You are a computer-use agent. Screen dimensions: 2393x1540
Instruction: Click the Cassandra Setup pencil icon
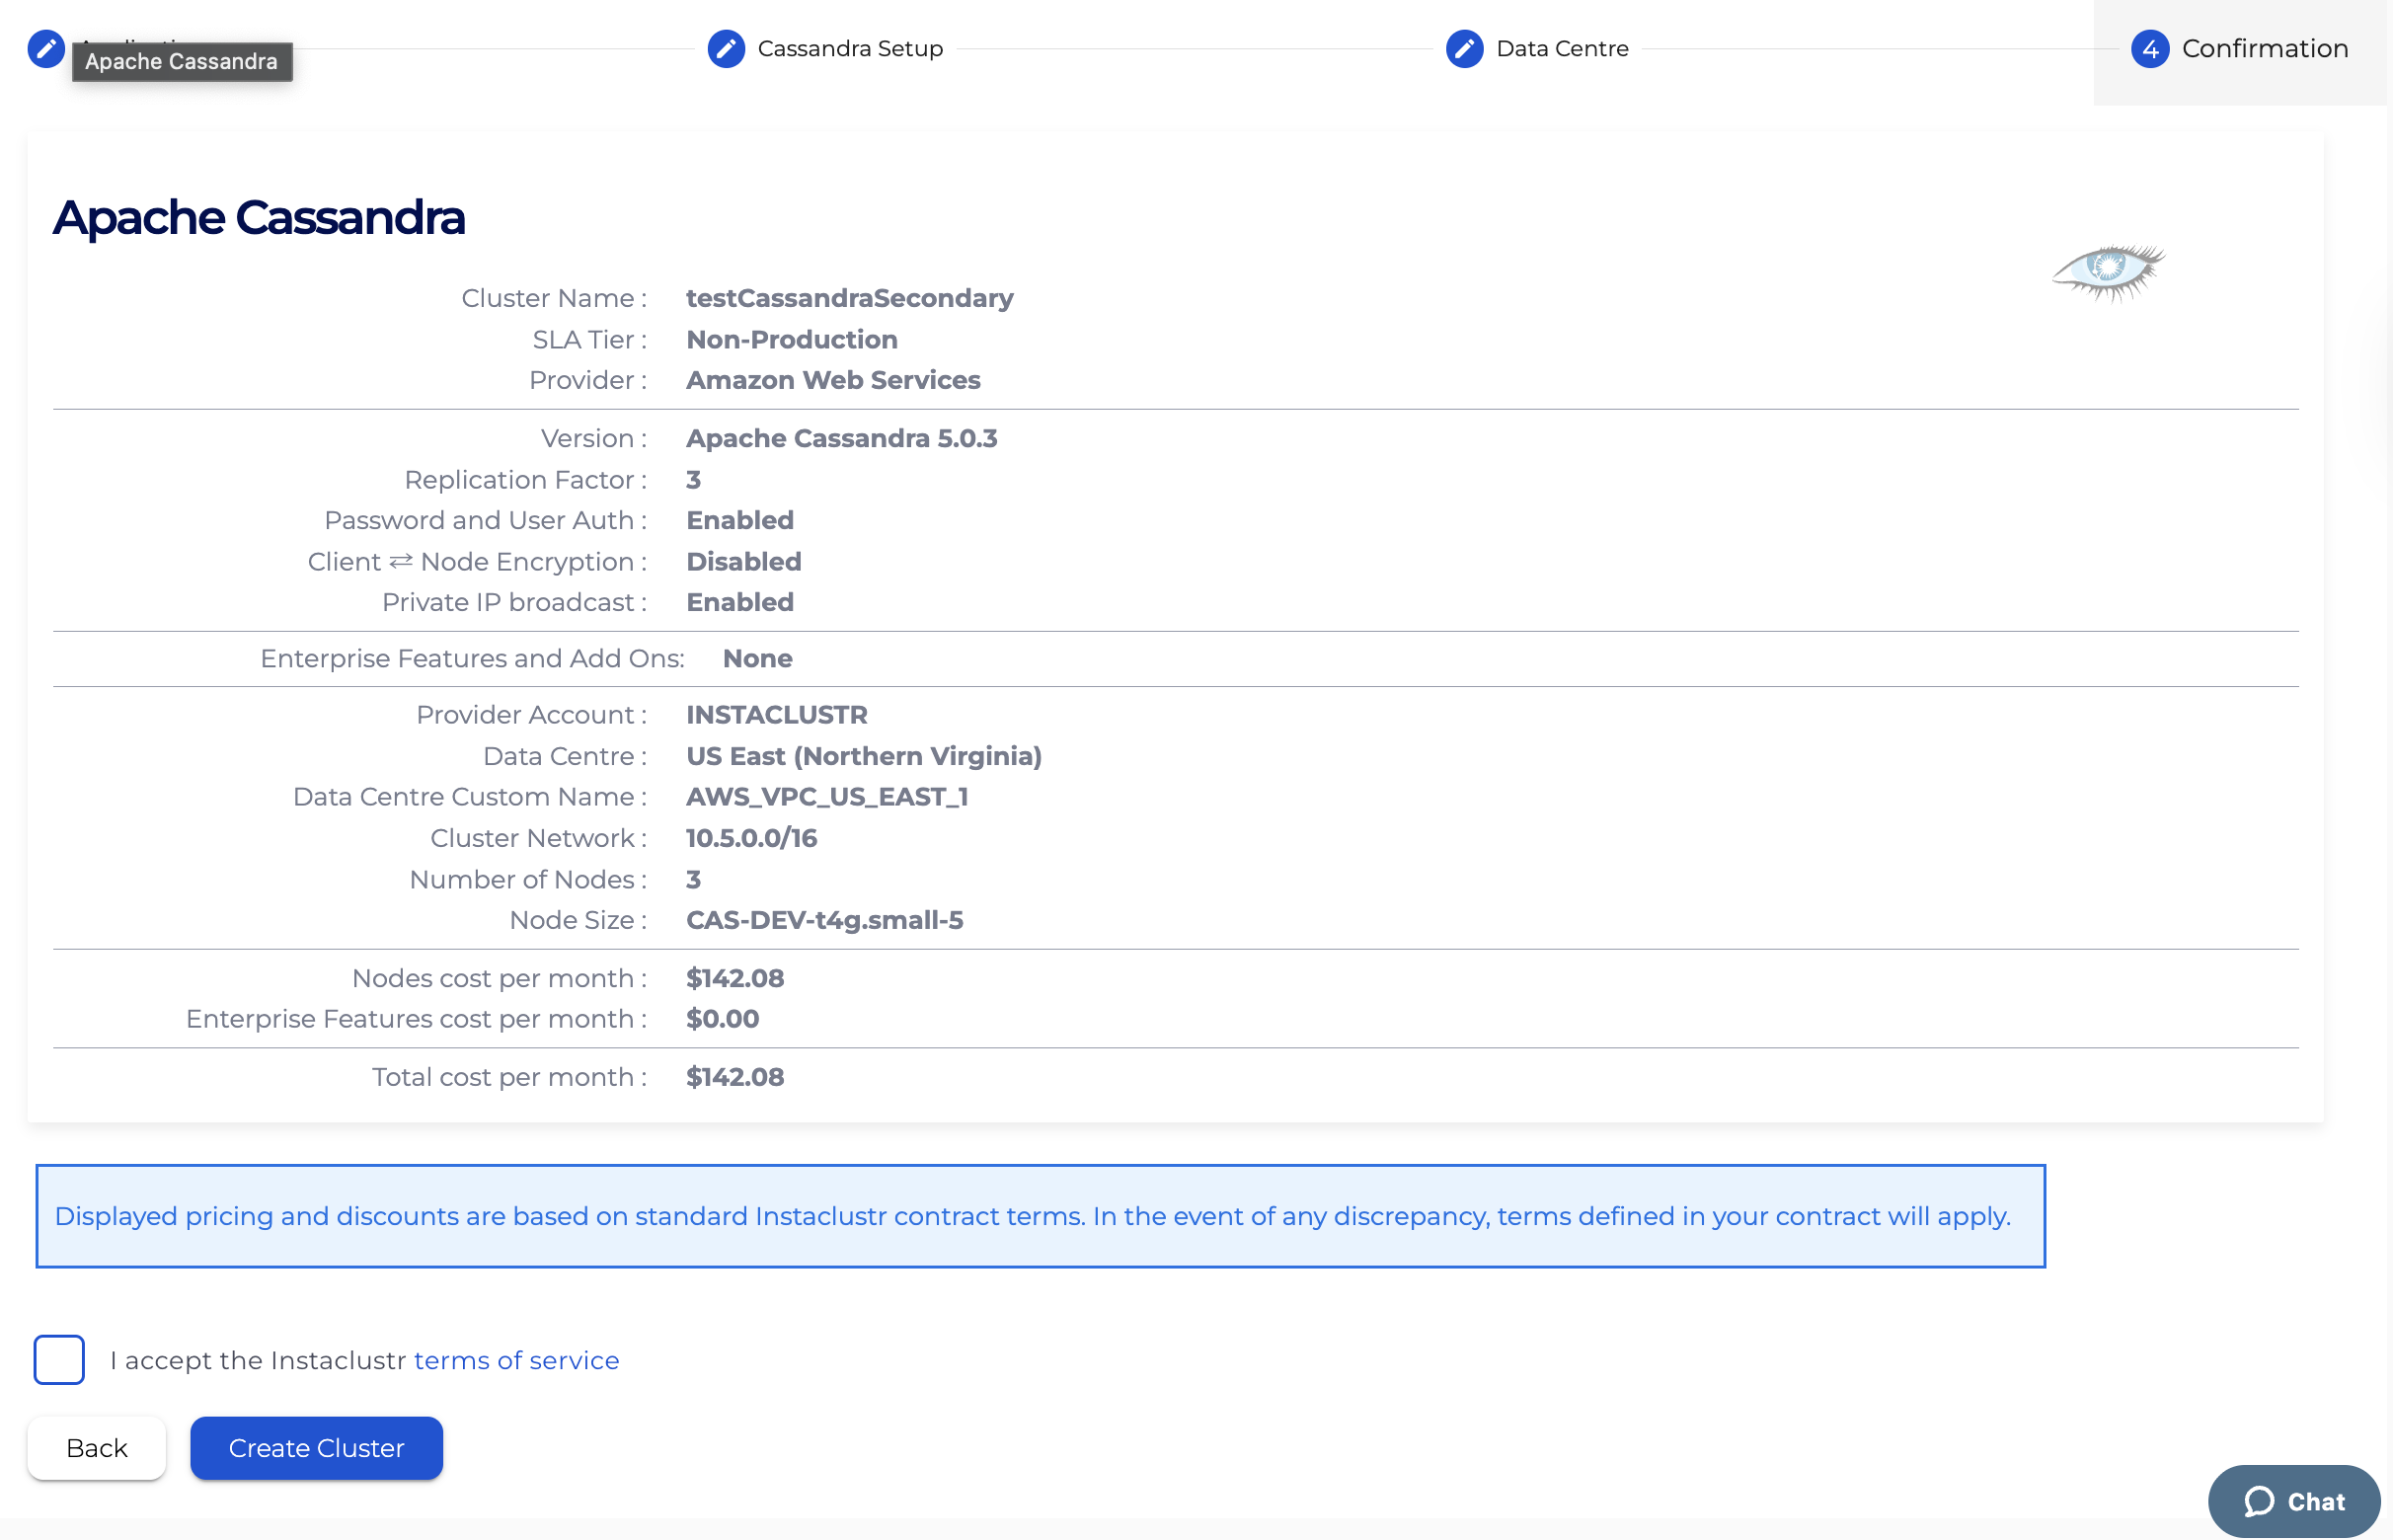coord(726,48)
